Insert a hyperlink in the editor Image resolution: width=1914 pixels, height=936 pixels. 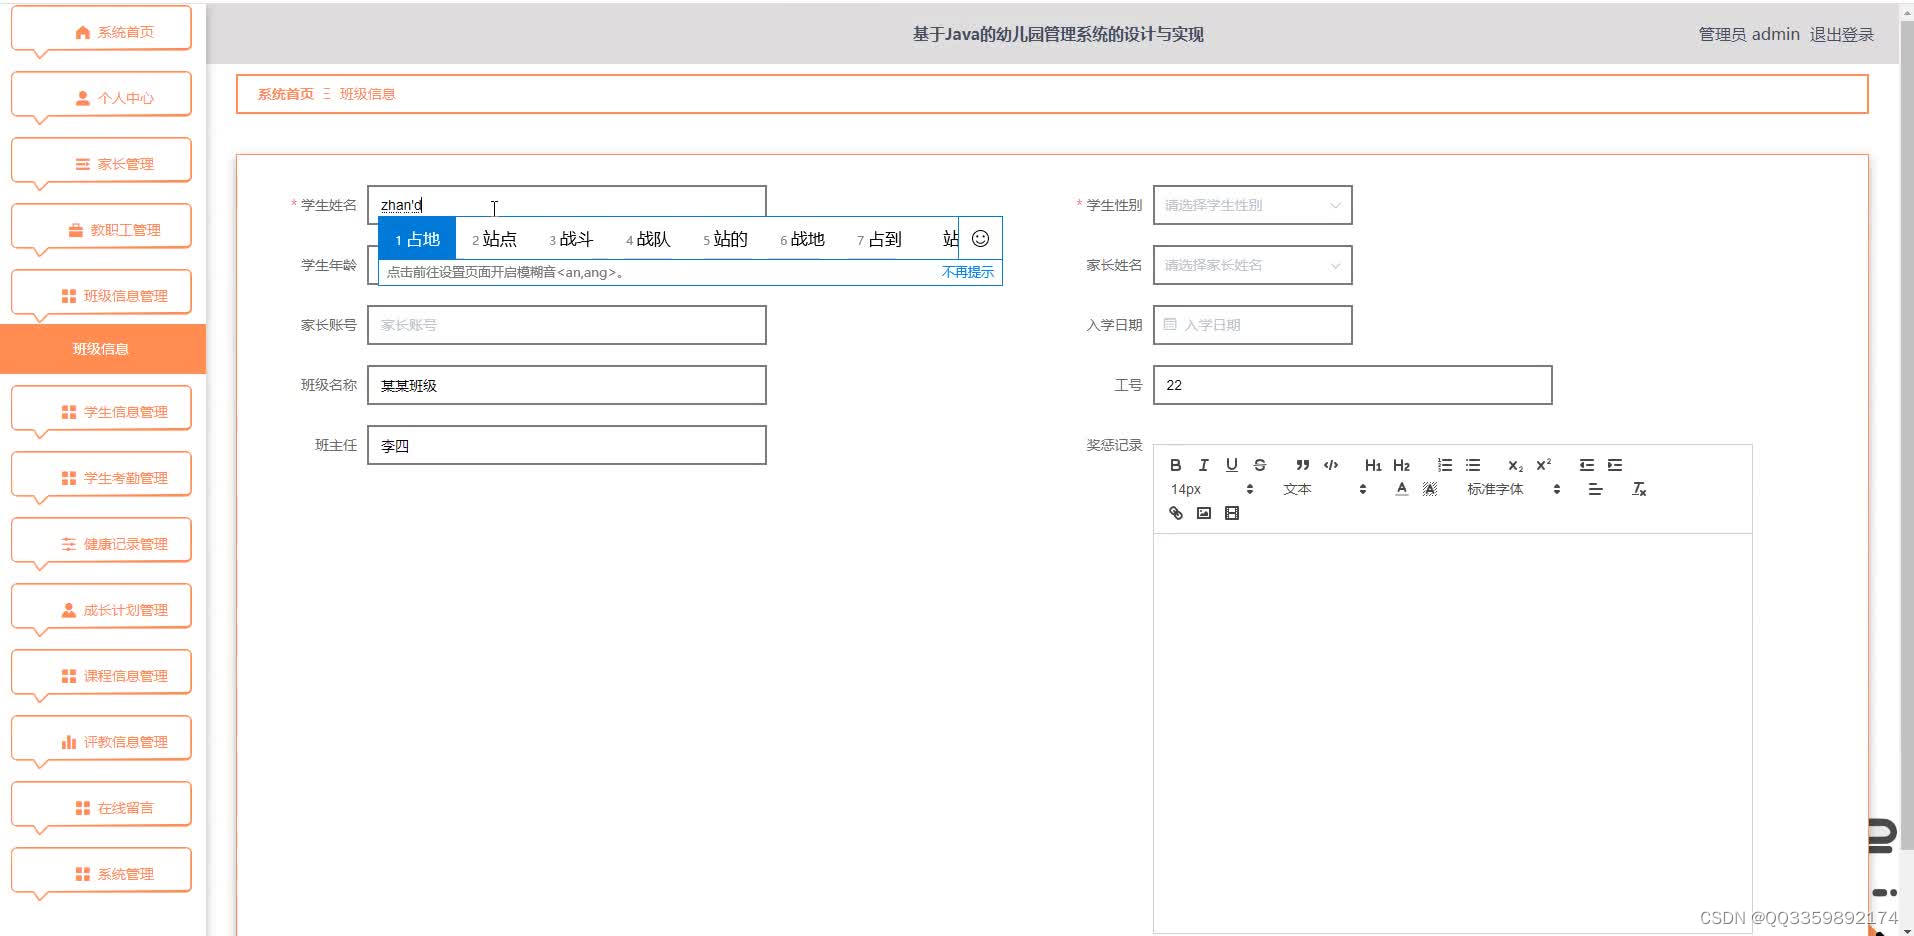click(1176, 513)
